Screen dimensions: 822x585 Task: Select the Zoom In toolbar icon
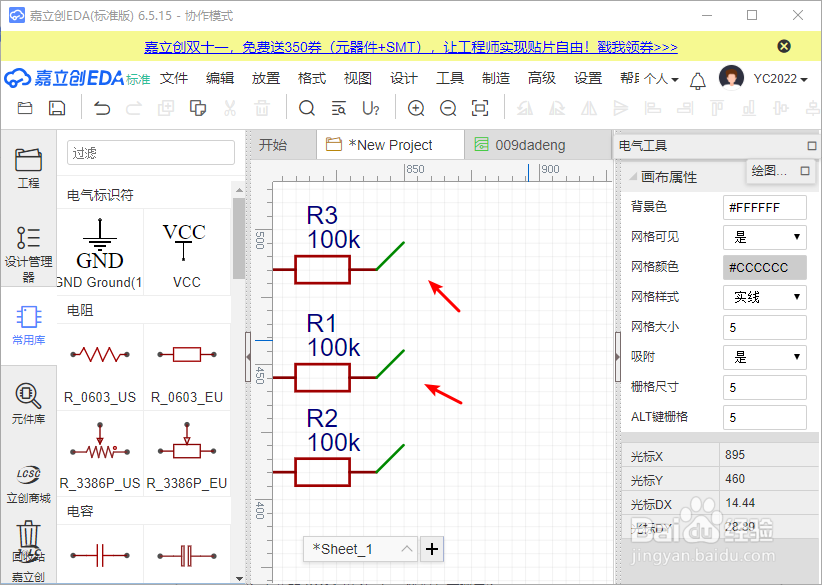(416, 108)
